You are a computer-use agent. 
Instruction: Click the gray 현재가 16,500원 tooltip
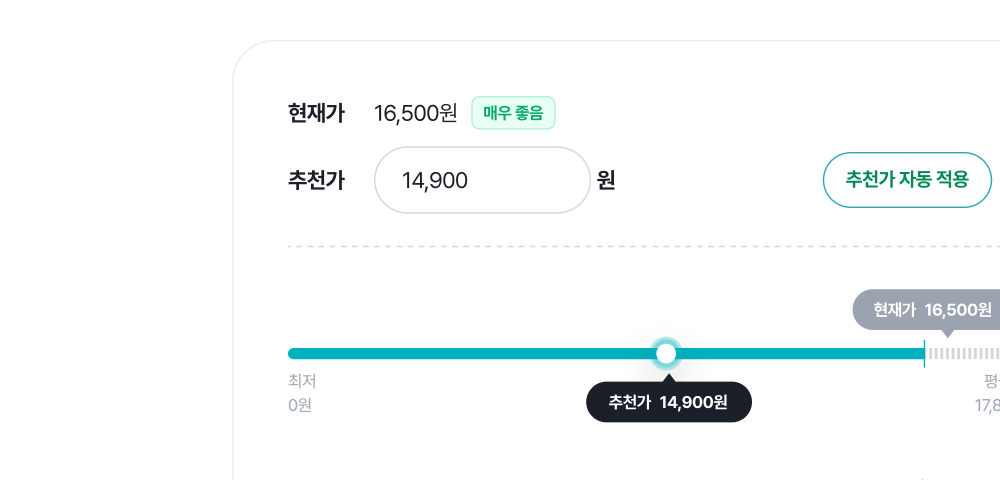[928, 309]
